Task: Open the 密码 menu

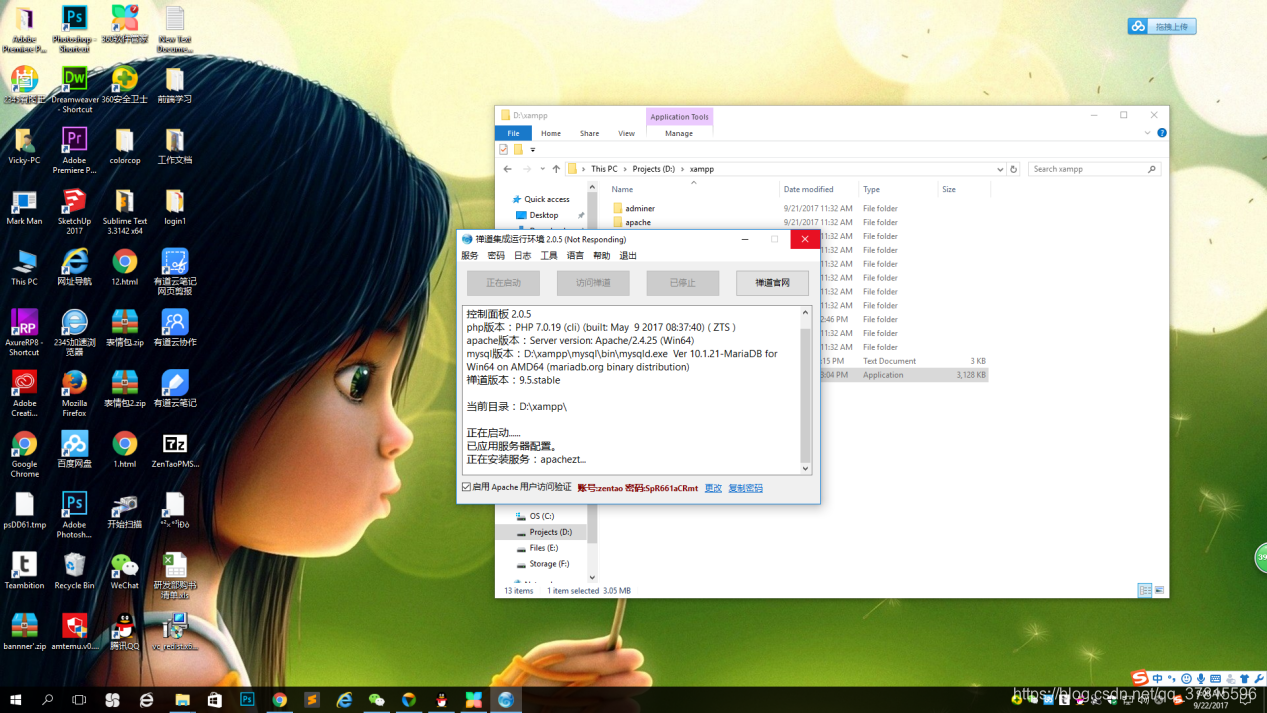Action: point(496,256)
